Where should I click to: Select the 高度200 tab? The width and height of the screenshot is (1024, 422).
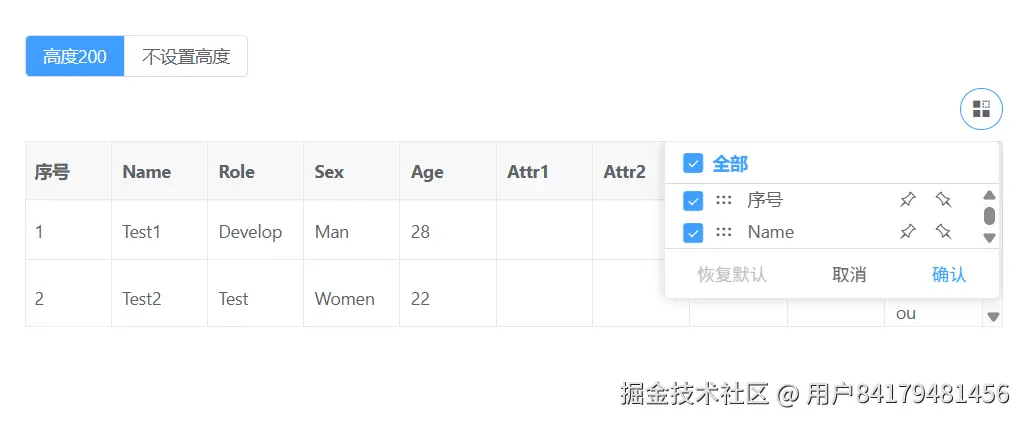point(75,56)
